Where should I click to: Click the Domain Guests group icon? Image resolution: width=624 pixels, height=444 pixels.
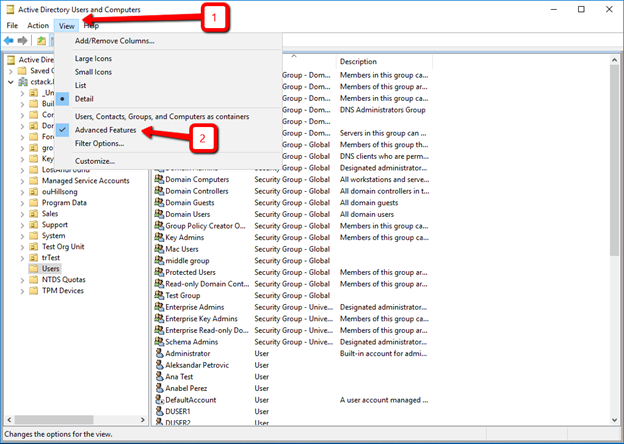[159, 202]
